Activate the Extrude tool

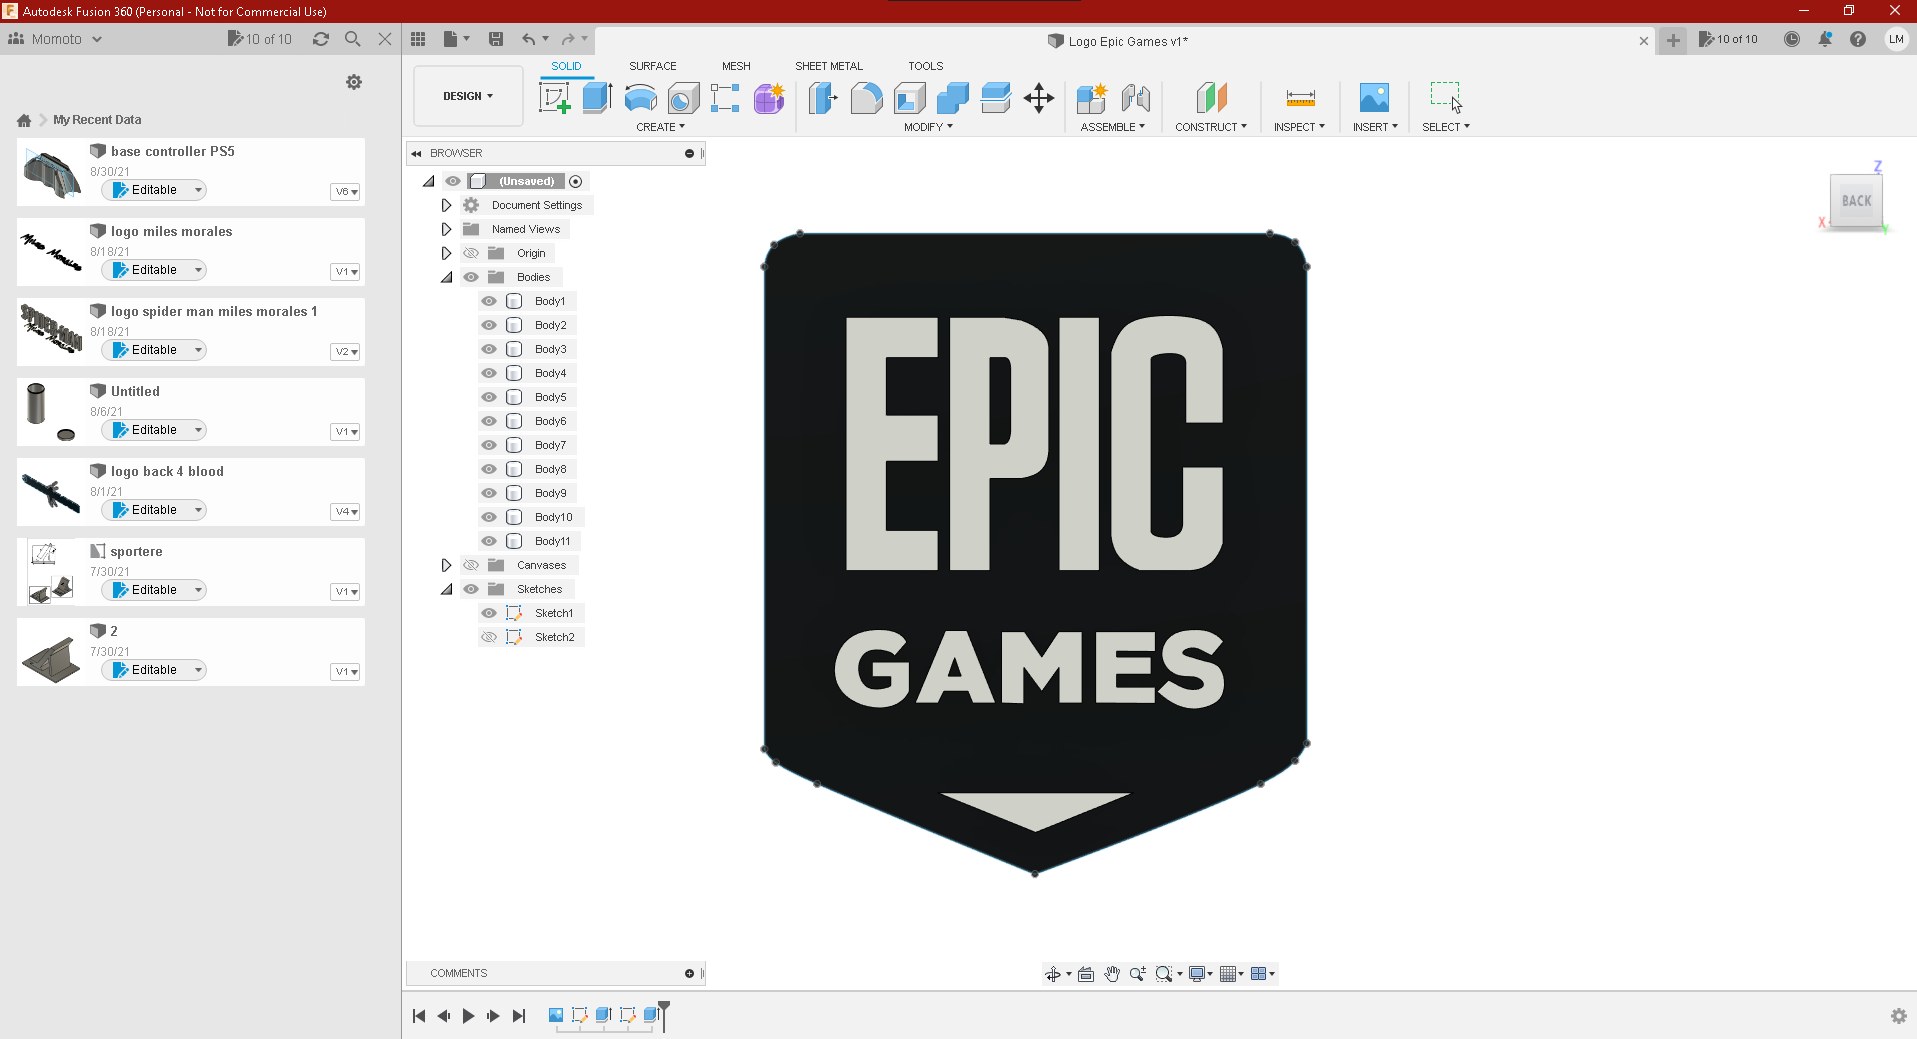pyautogui.click(x=597, y=98)
